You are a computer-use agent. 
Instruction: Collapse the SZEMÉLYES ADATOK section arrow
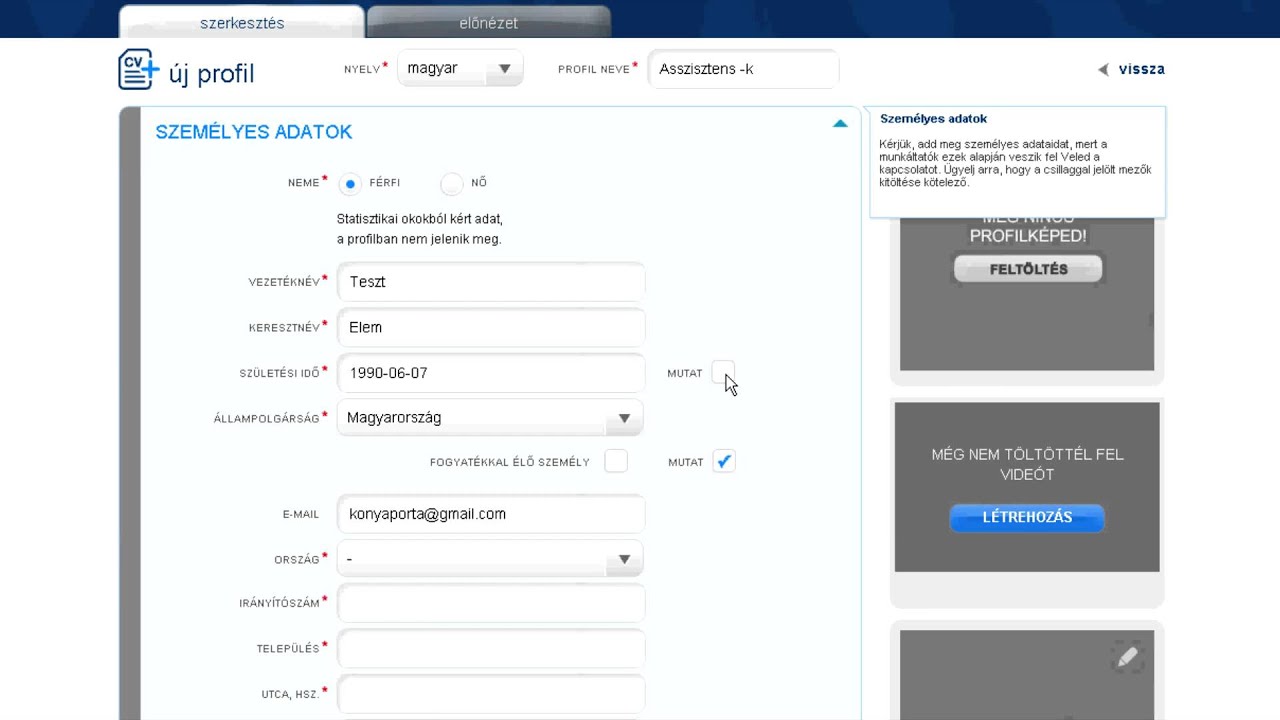pos(840,124)
